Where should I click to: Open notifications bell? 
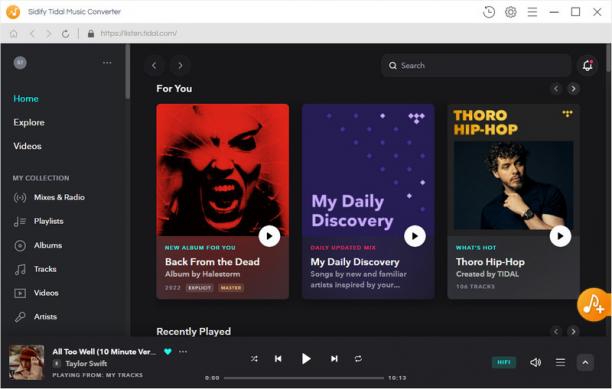[x=587, y=66]
